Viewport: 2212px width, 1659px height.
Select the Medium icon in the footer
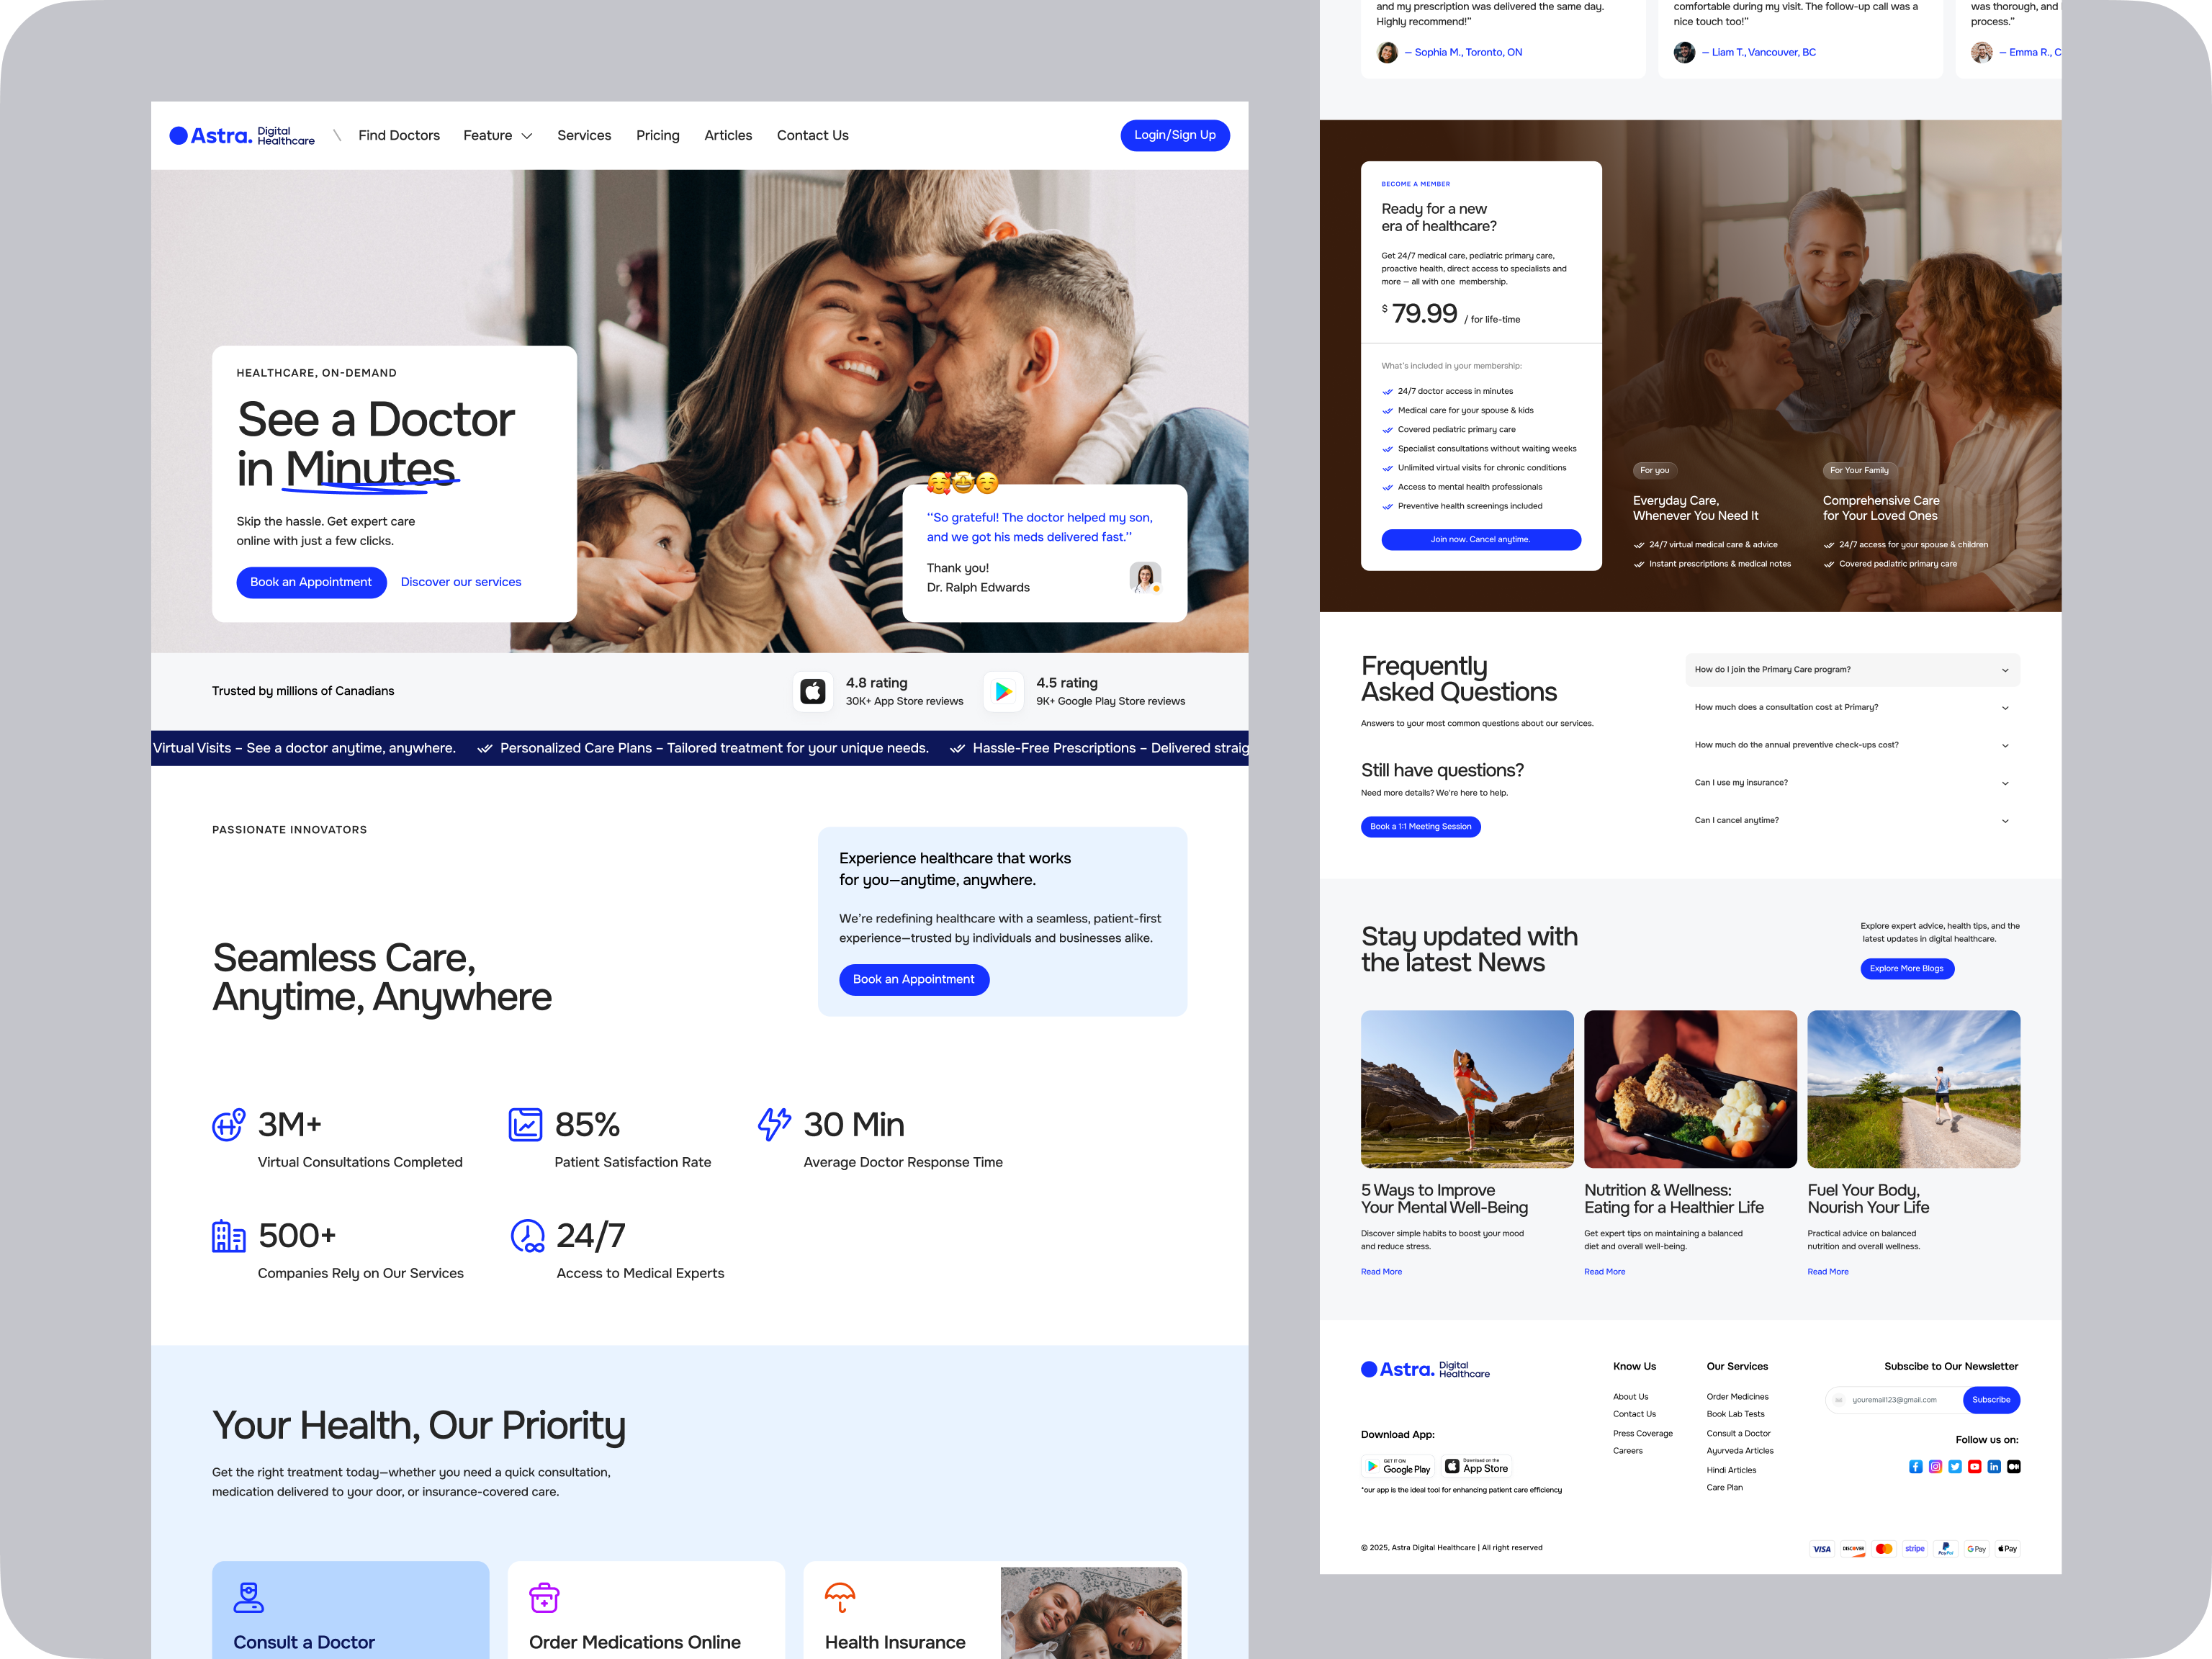pyautogui.click(x=2014, y=1467)
